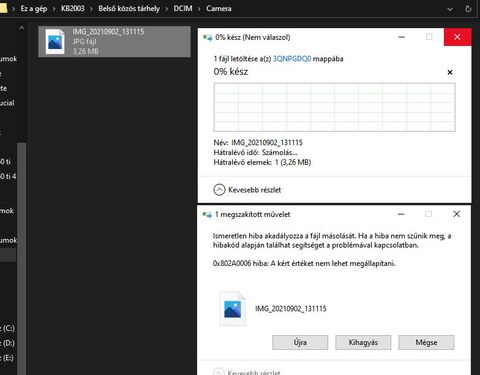
Task: Click the JPG file icon in the Camera folder
Action: point(55,42)
